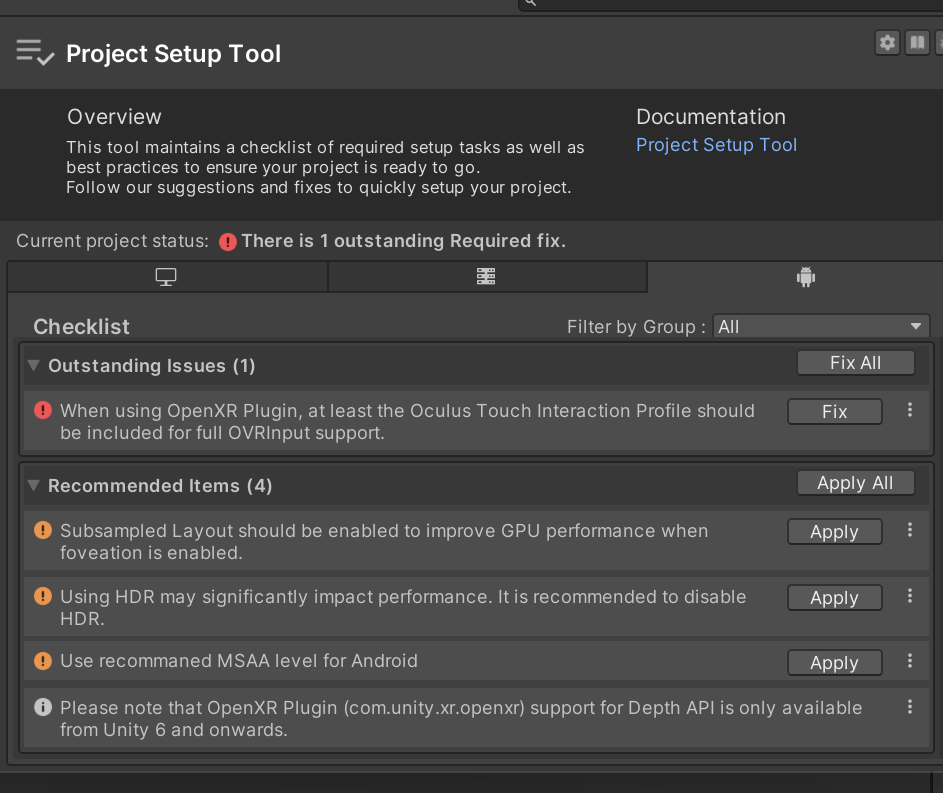This screenshot has height=793, width=943.
Task: Open more options for Depth API note
Action: (x=910, y=707)
